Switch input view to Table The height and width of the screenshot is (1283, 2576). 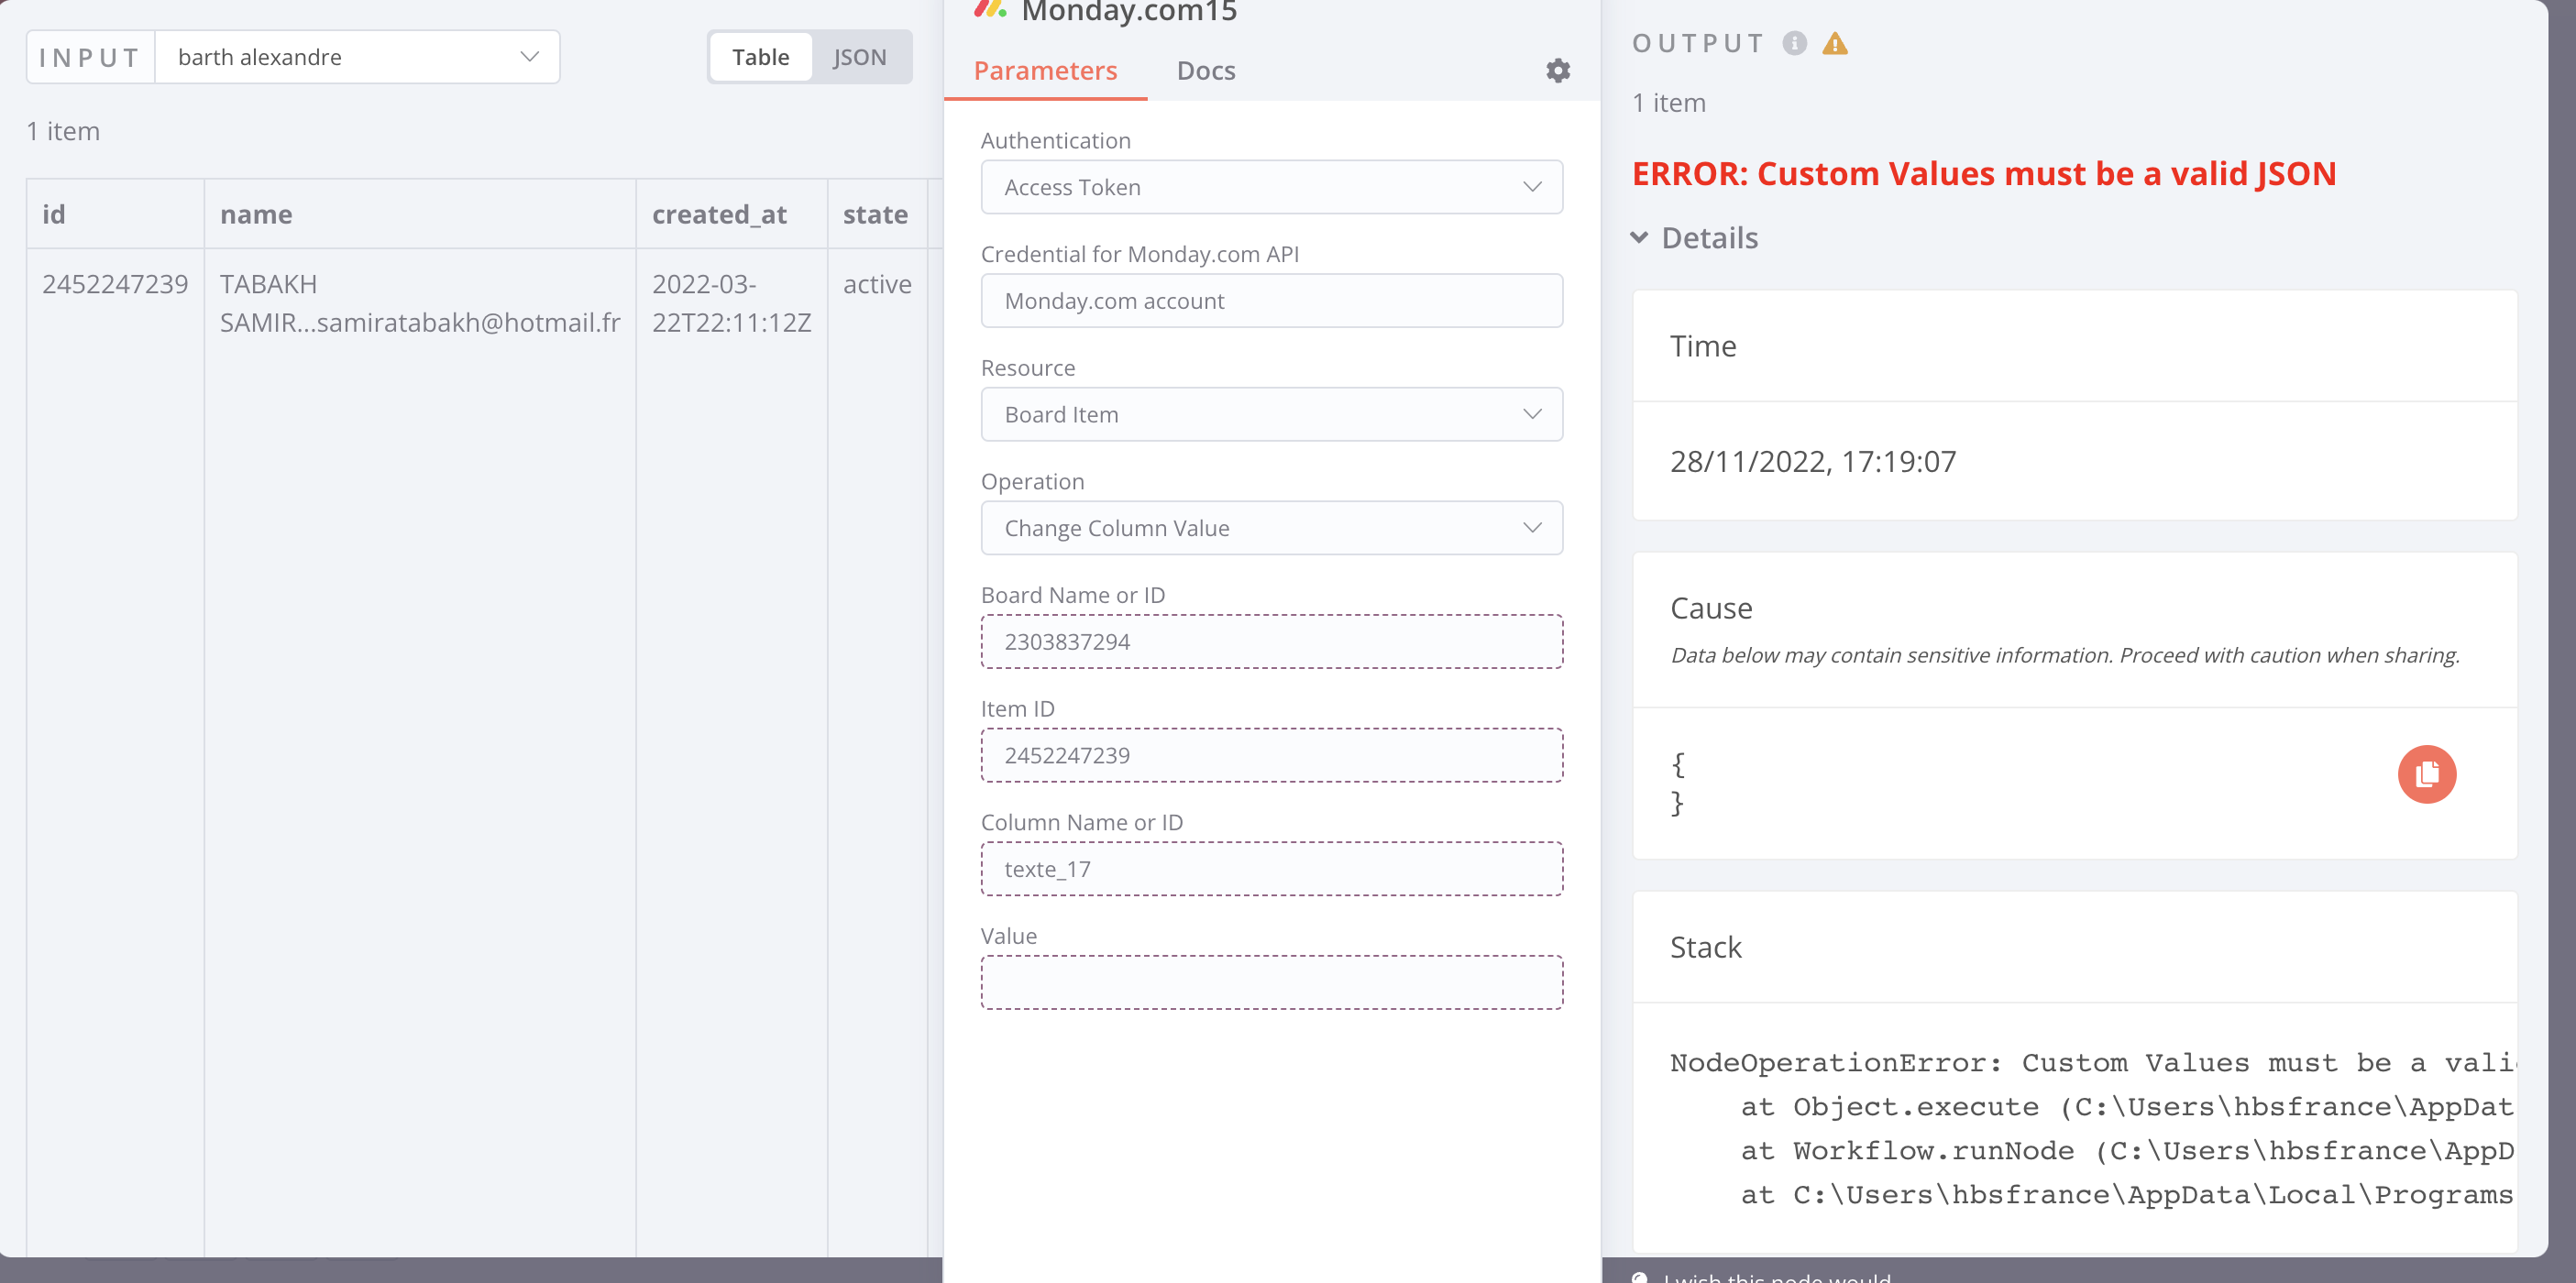pyautogui.click(x=760, y=57)
